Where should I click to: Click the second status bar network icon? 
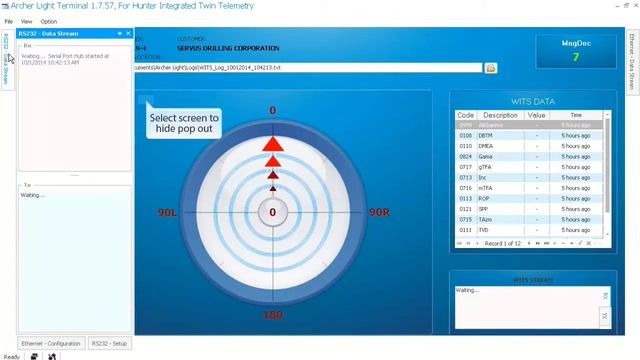(x=52, y=356)
